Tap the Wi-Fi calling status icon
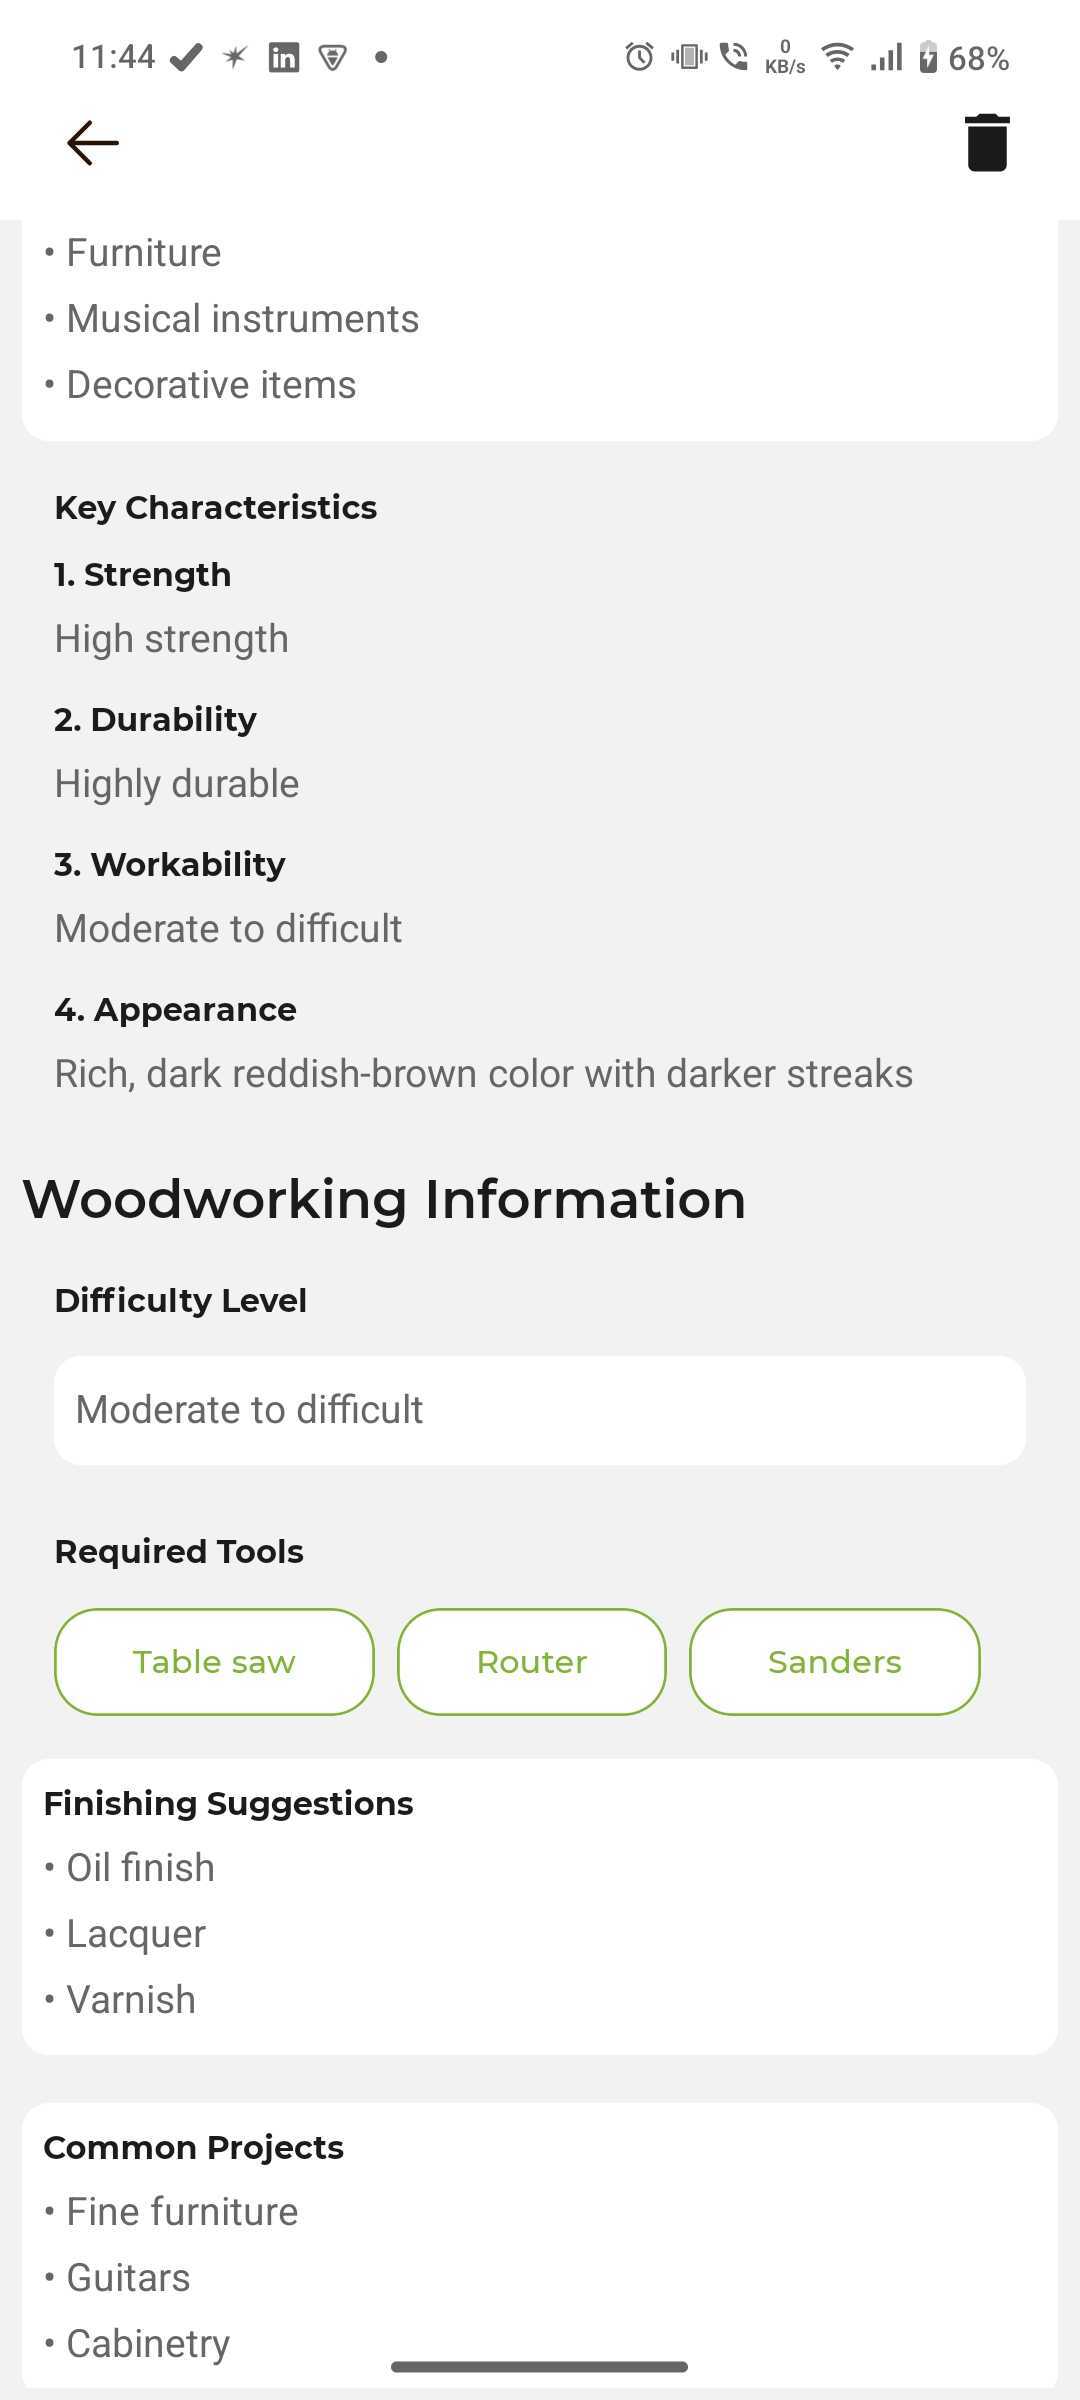The height and width of the screenshot is (2400, 1080). (x=734, y=57)
